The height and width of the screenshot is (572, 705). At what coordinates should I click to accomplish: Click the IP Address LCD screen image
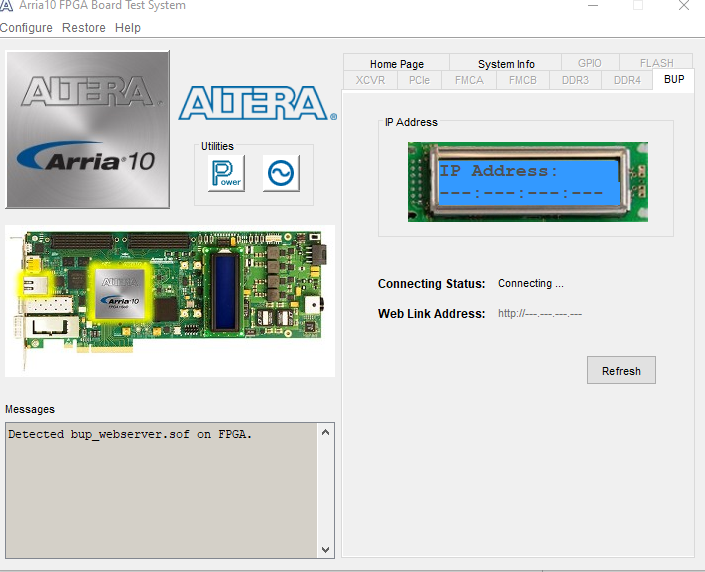pos(527,181)
